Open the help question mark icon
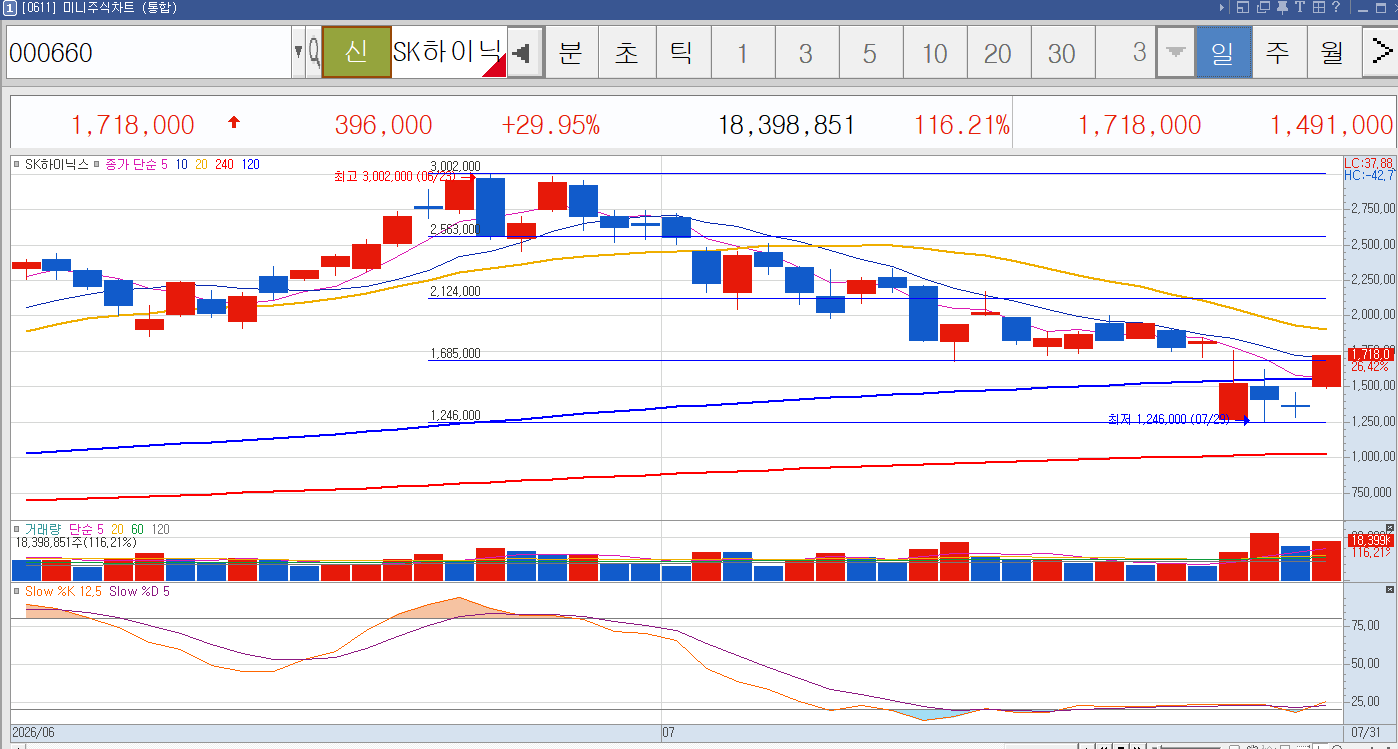 1336,7
